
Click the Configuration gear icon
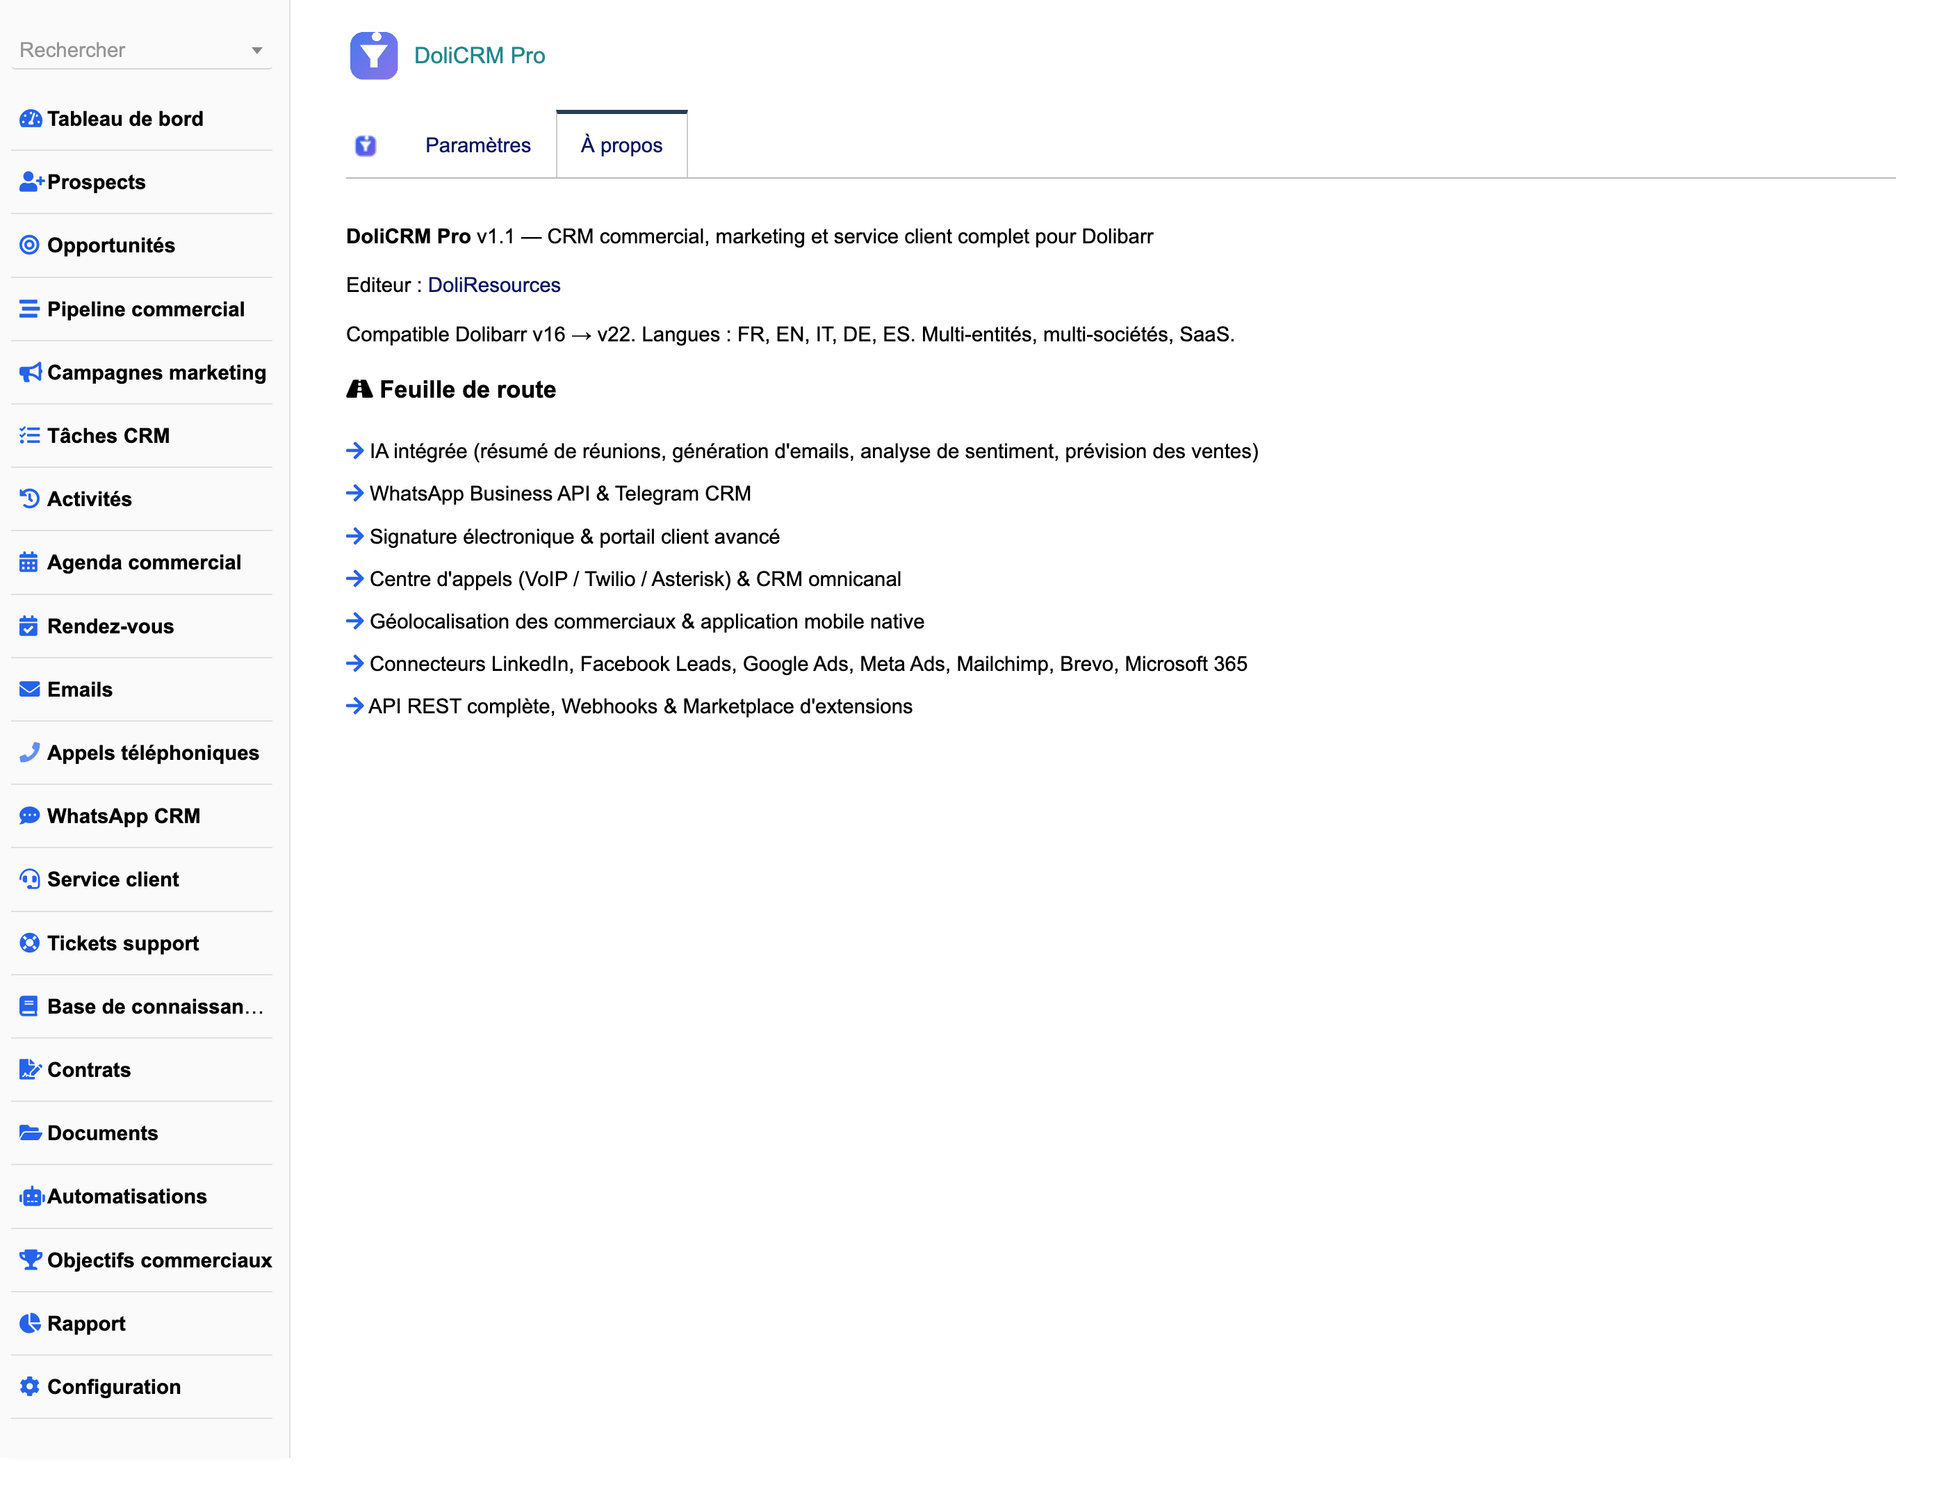pos(30,1386)
